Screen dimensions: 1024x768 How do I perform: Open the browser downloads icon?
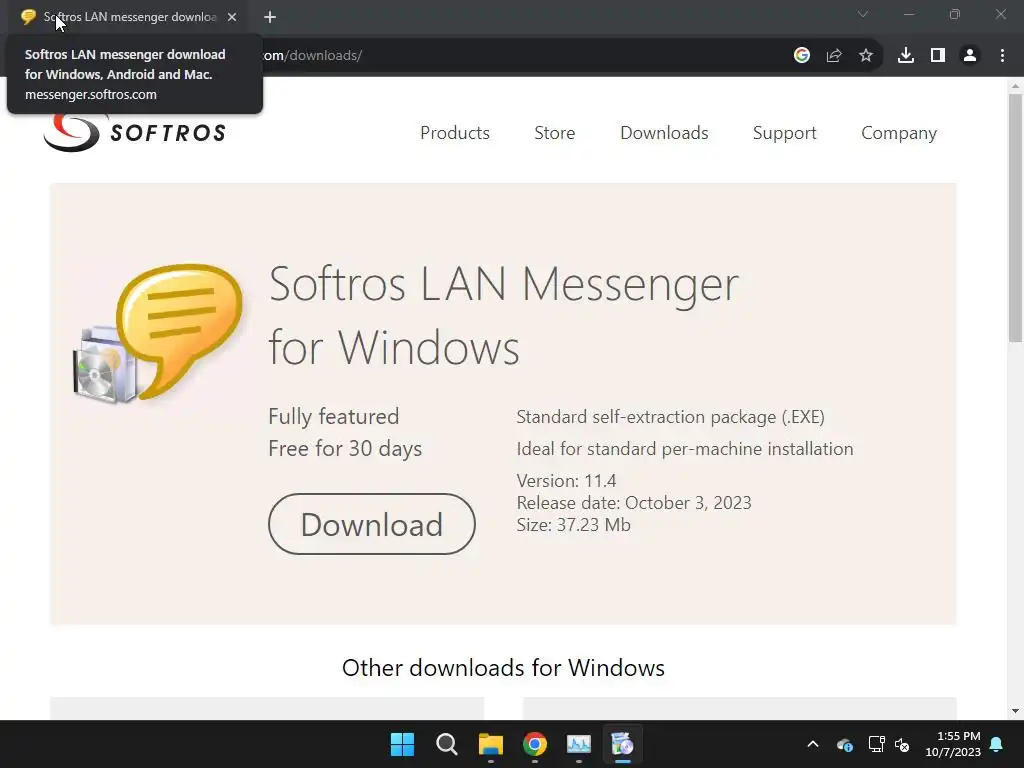[906, 56]
